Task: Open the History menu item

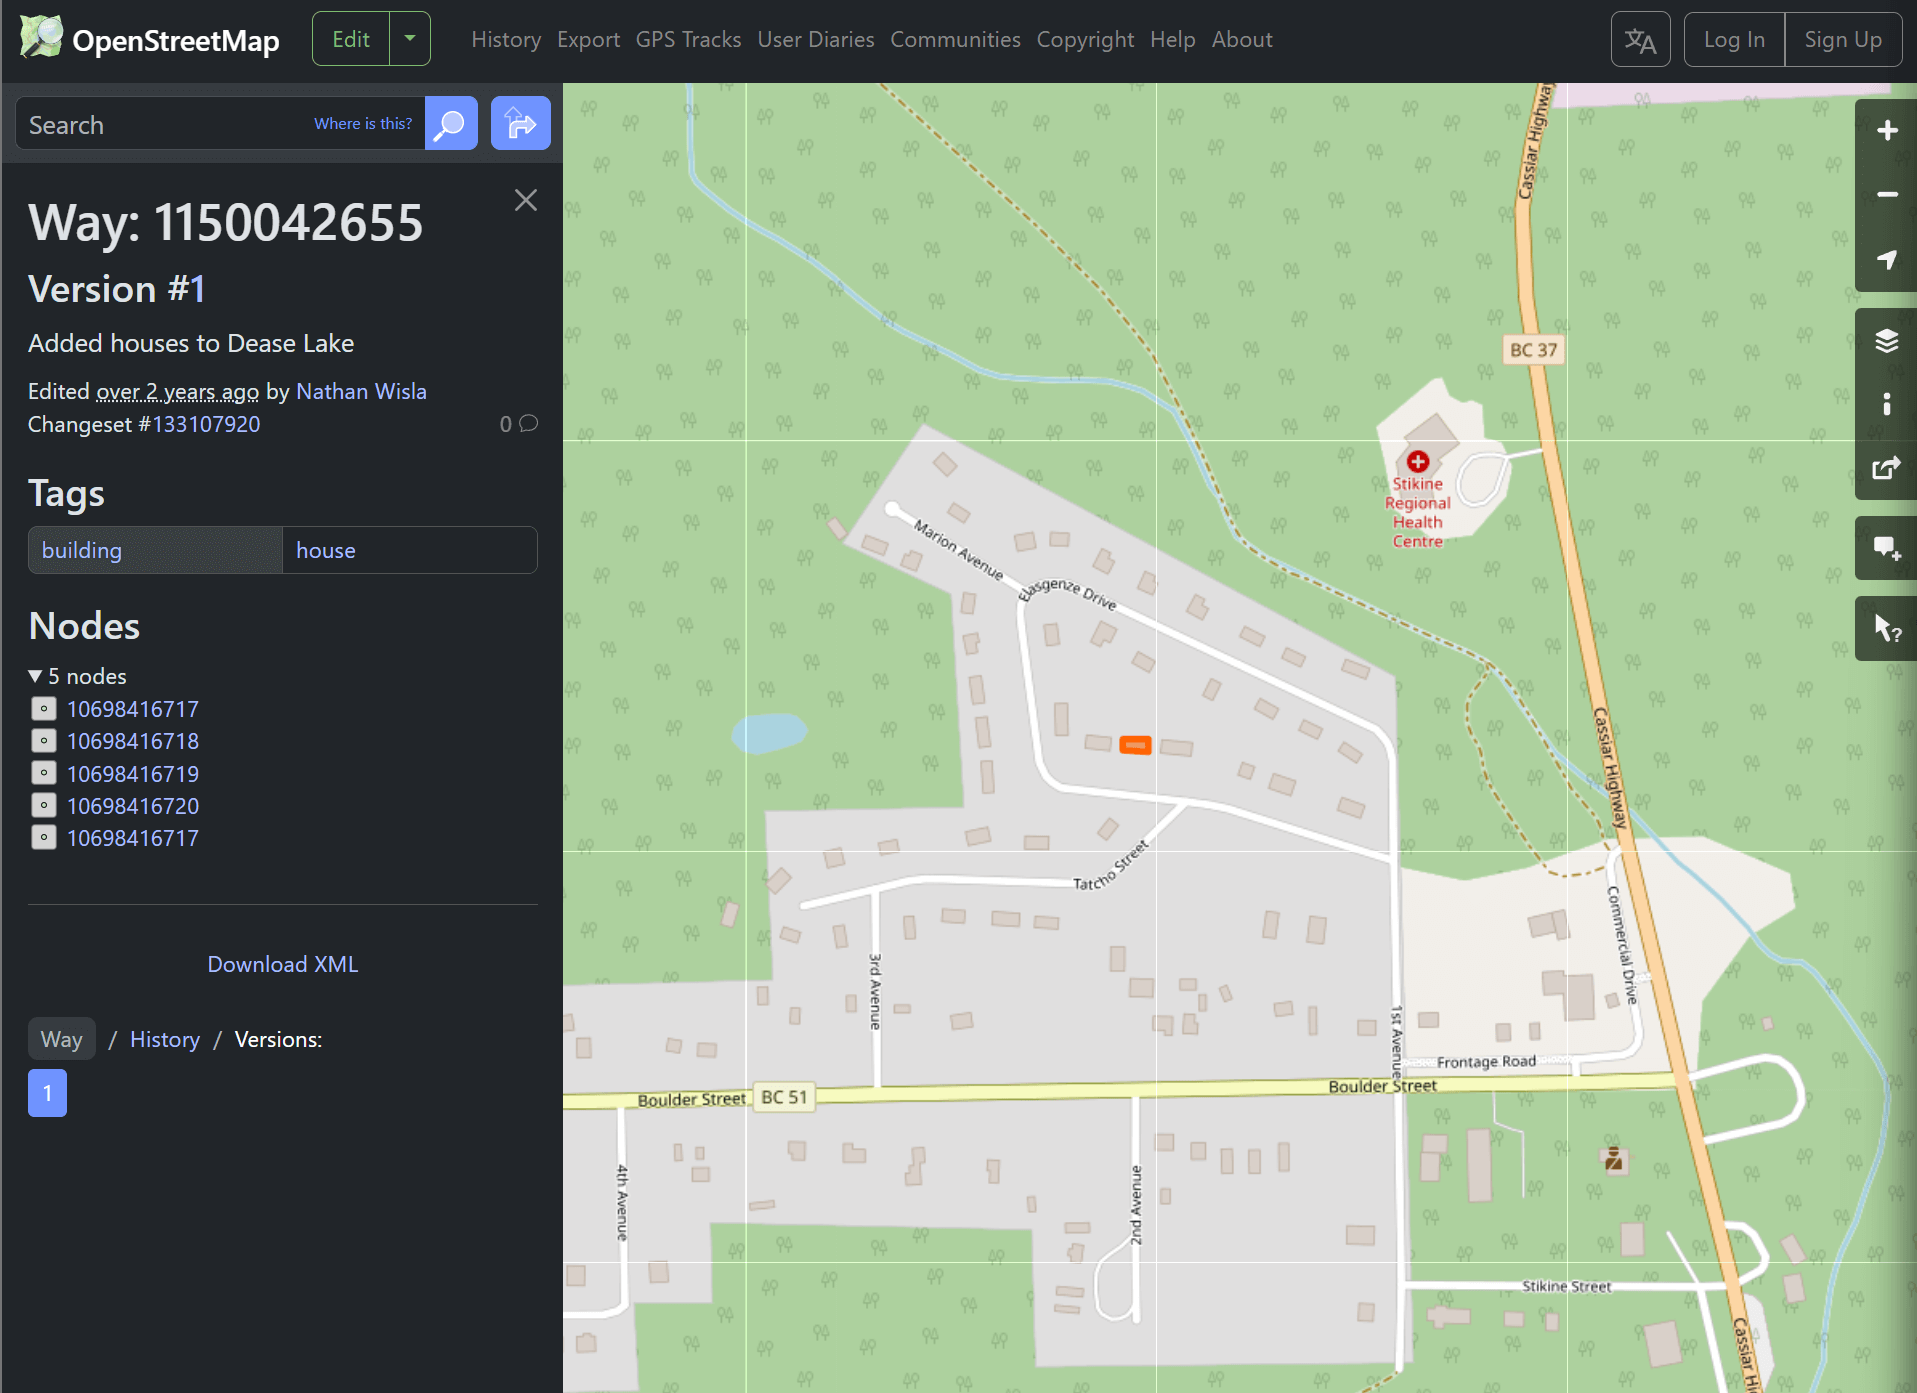Action: 506,40
